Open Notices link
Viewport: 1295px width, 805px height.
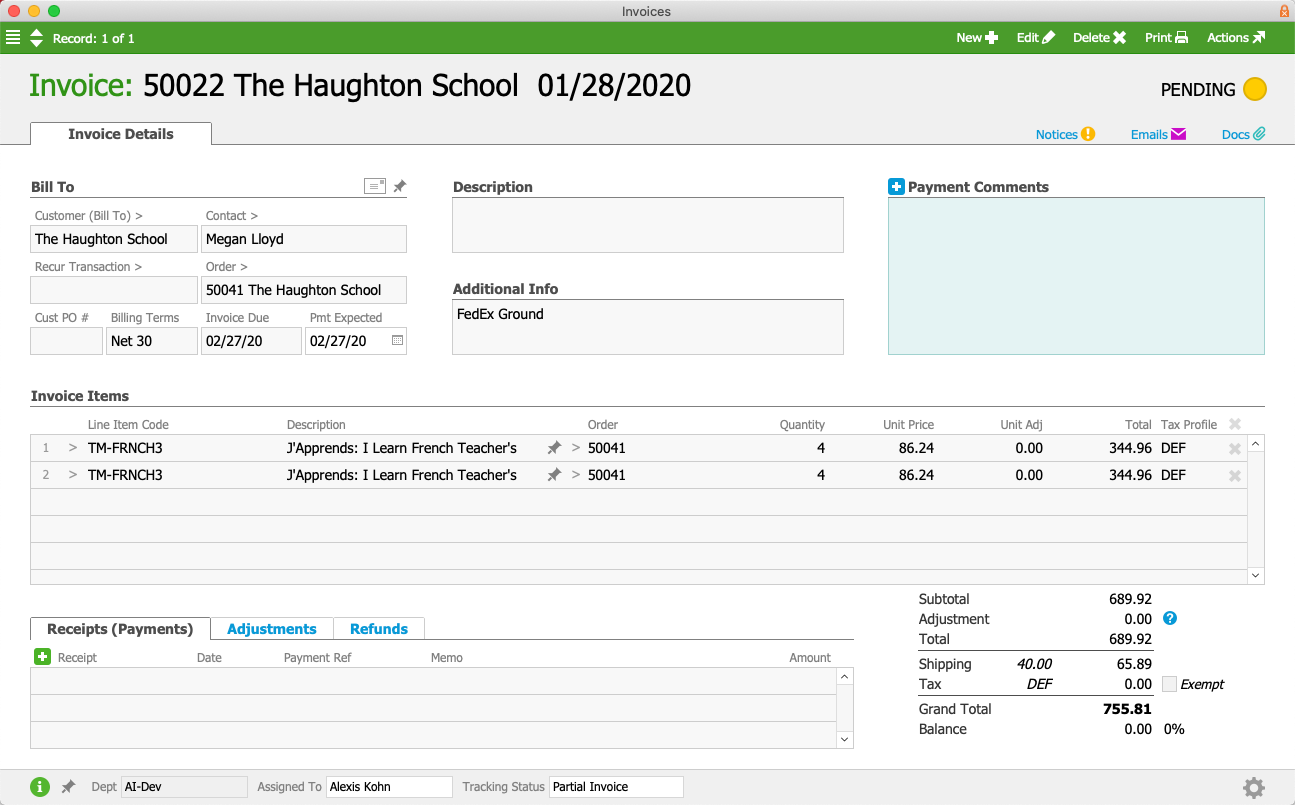1066,134
